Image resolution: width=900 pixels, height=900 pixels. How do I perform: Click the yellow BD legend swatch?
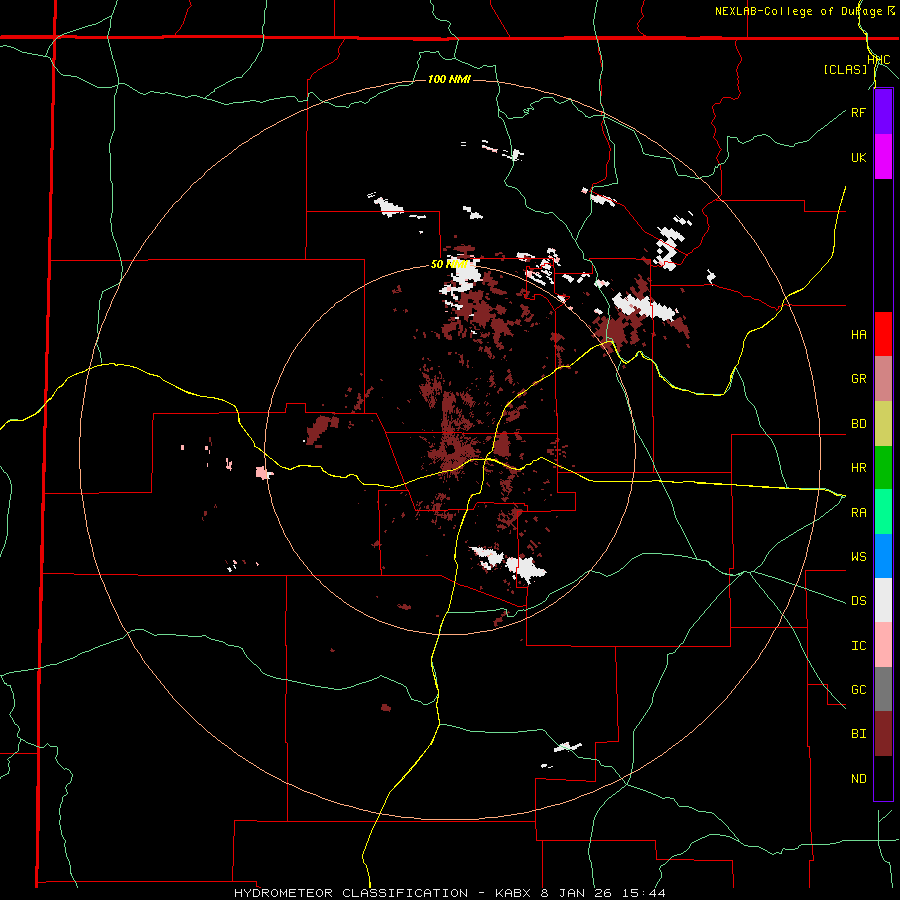883,424
